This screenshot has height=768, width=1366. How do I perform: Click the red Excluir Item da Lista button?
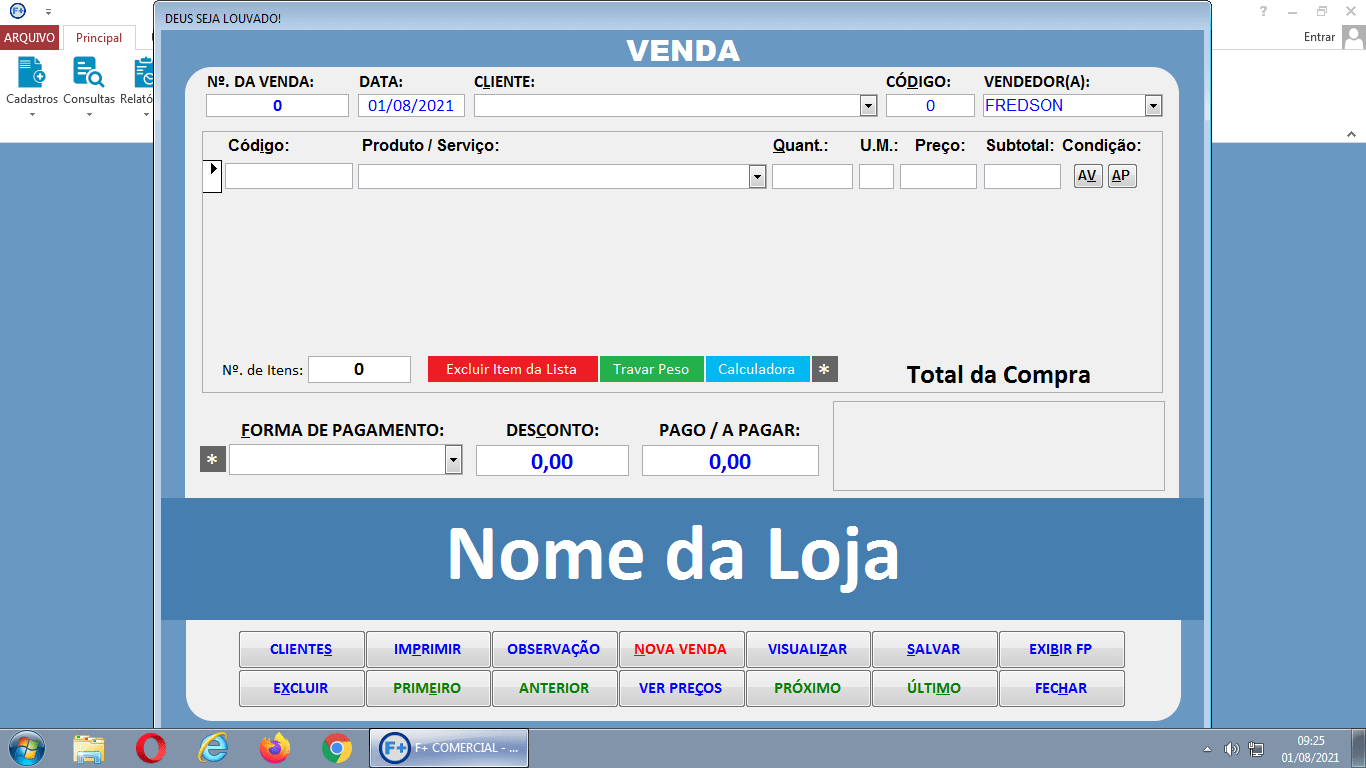(511, 369)
